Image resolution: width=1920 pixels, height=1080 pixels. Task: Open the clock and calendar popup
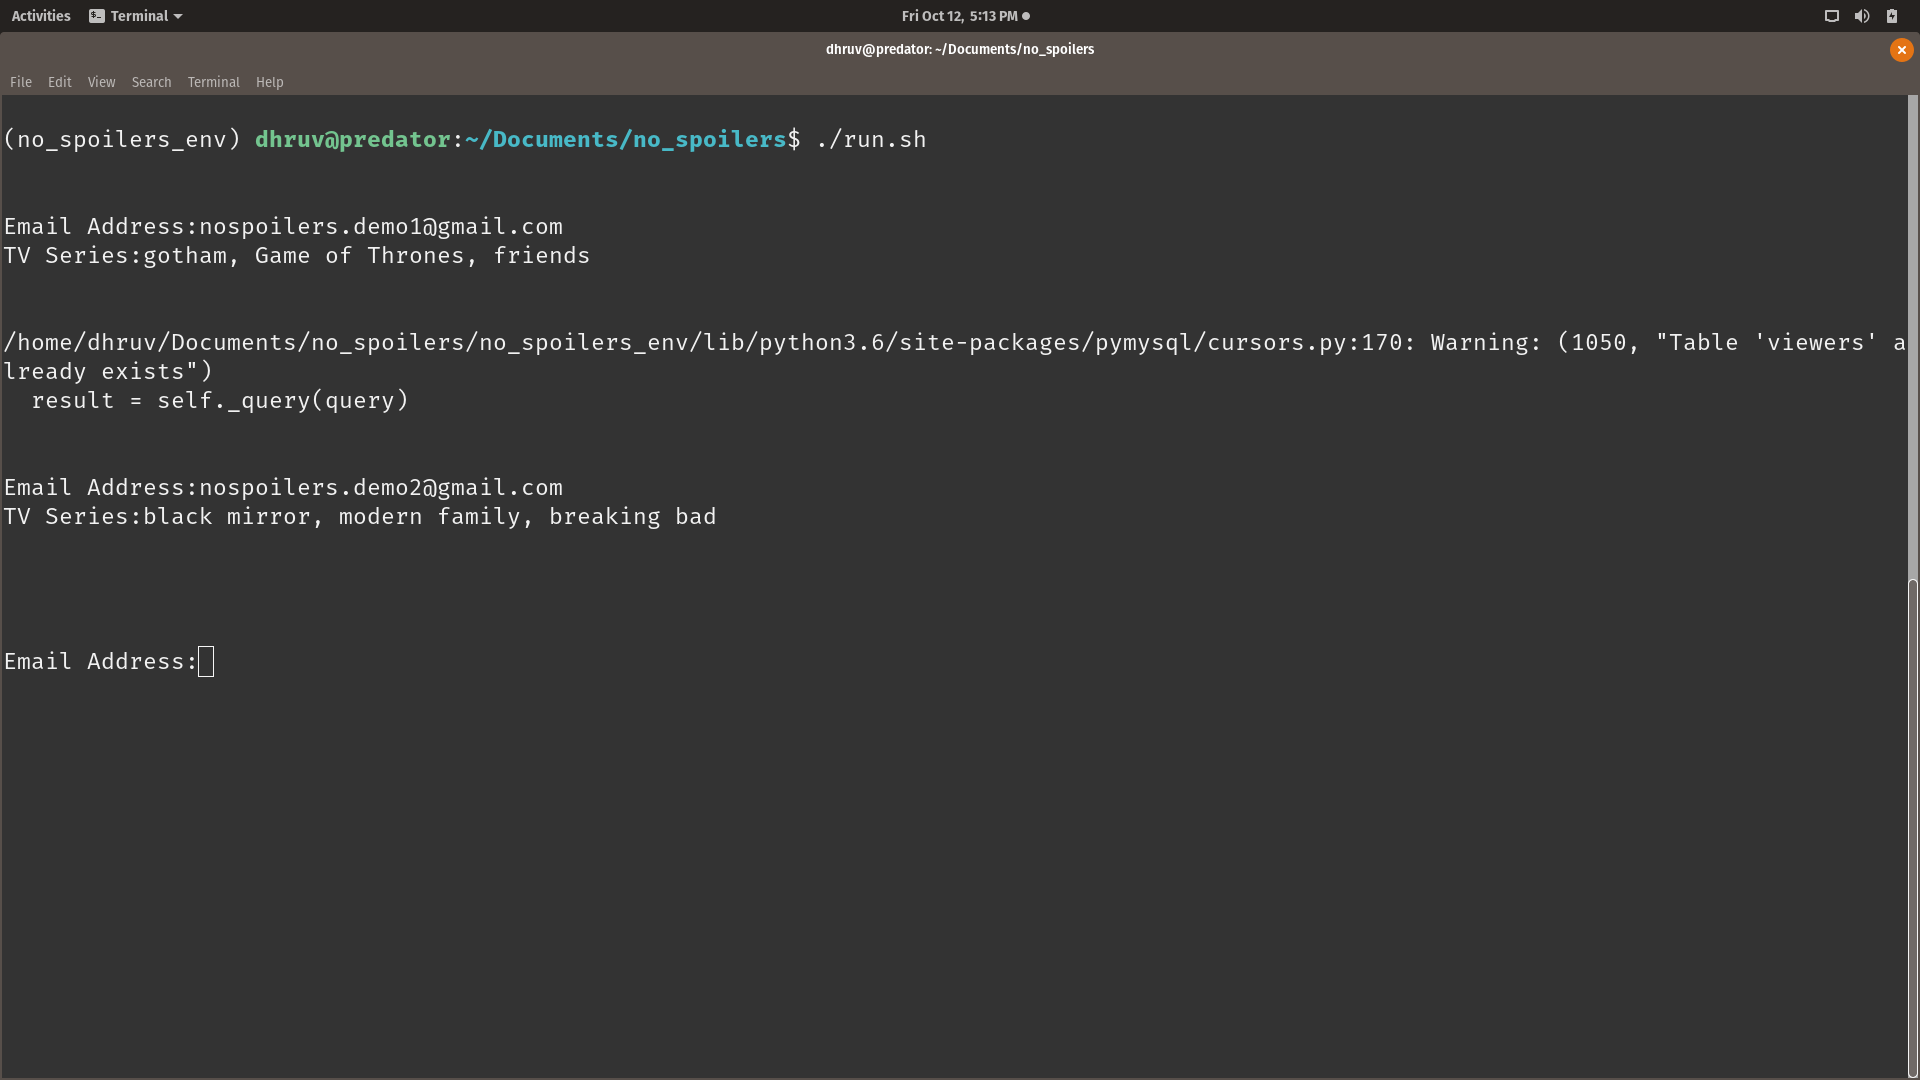click(959, 16)
